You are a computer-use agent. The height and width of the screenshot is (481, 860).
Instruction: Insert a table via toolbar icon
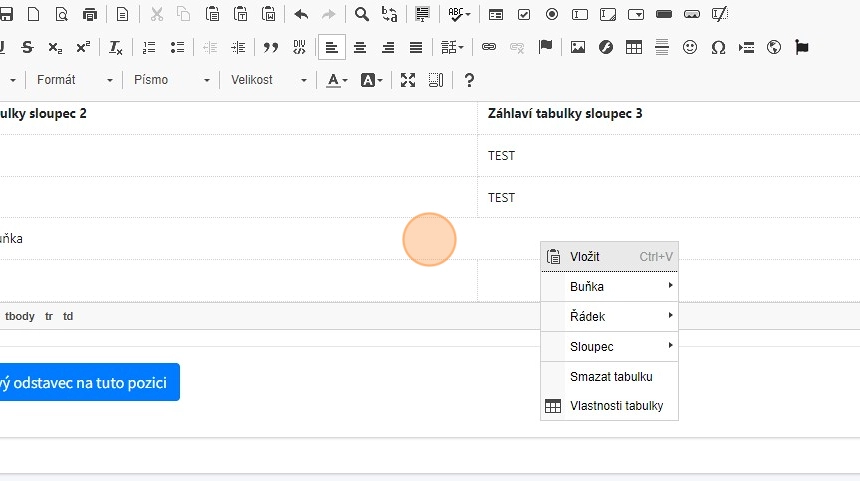633,47
